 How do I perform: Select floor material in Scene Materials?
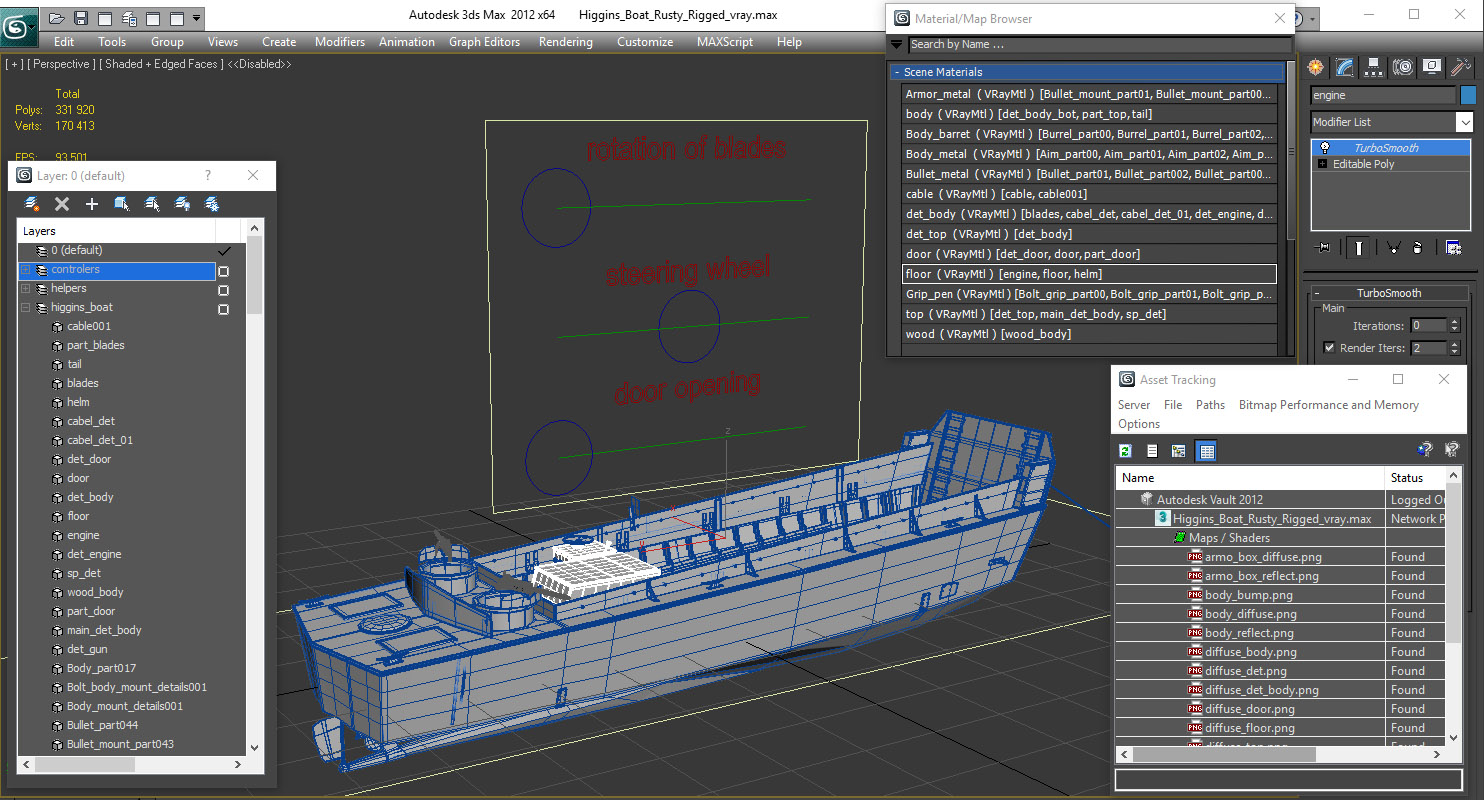point(1089,274)
